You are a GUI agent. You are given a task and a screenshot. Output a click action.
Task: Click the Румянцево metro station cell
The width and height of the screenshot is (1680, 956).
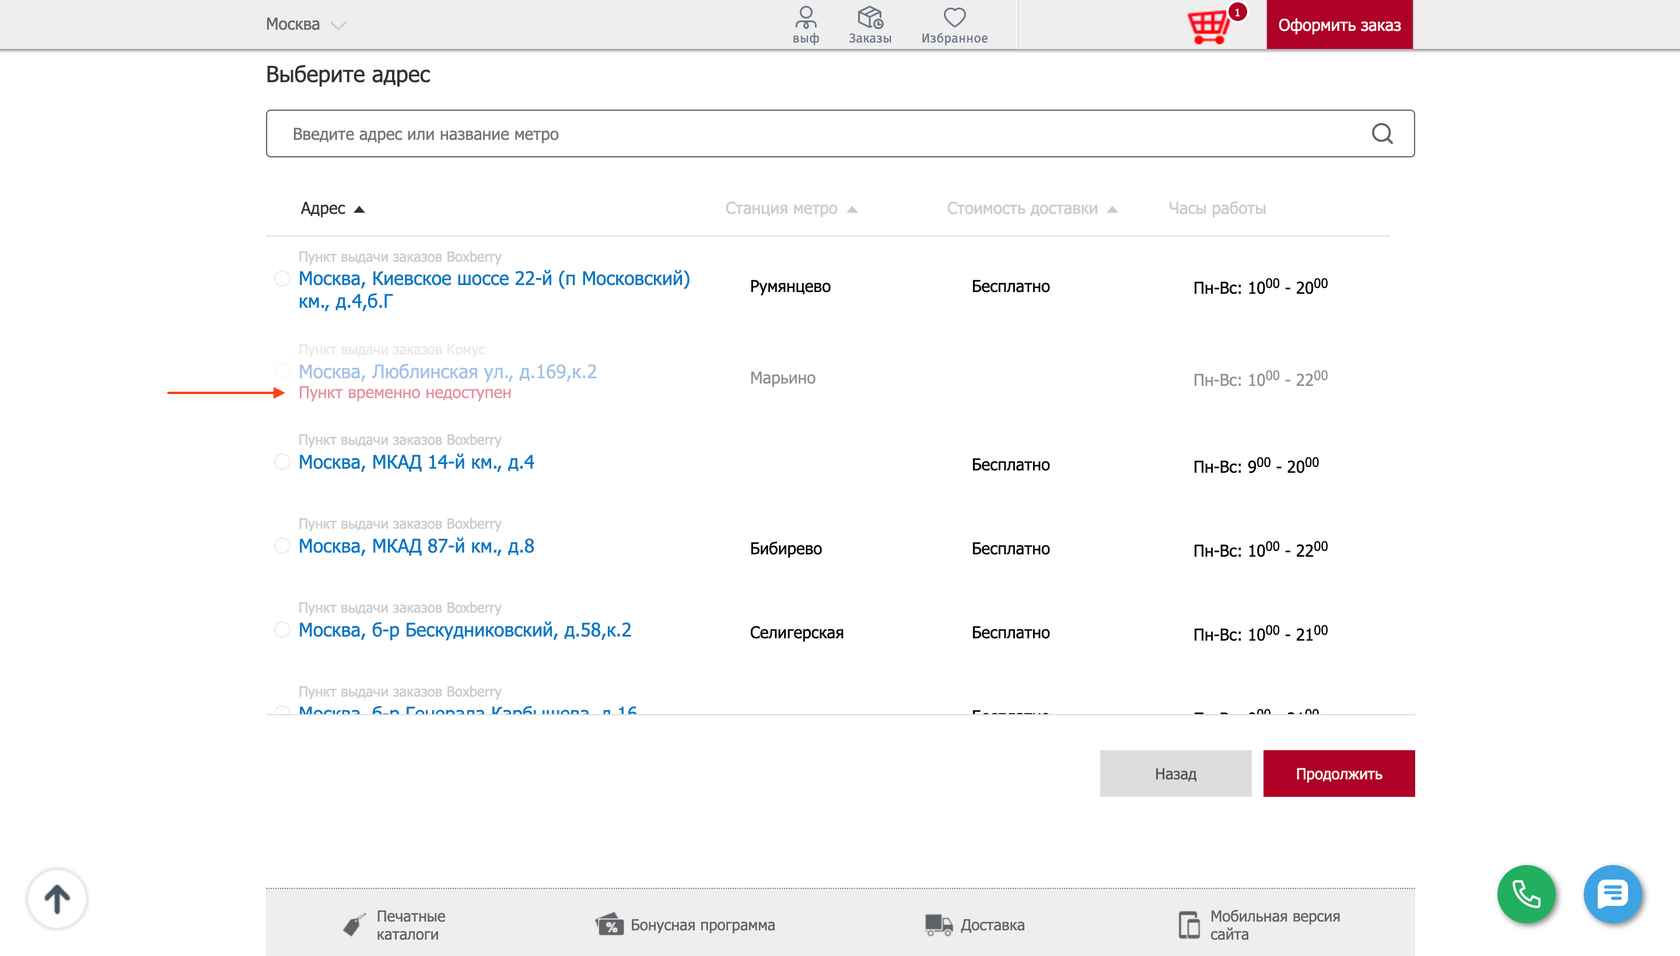click(x=790, y=286)
